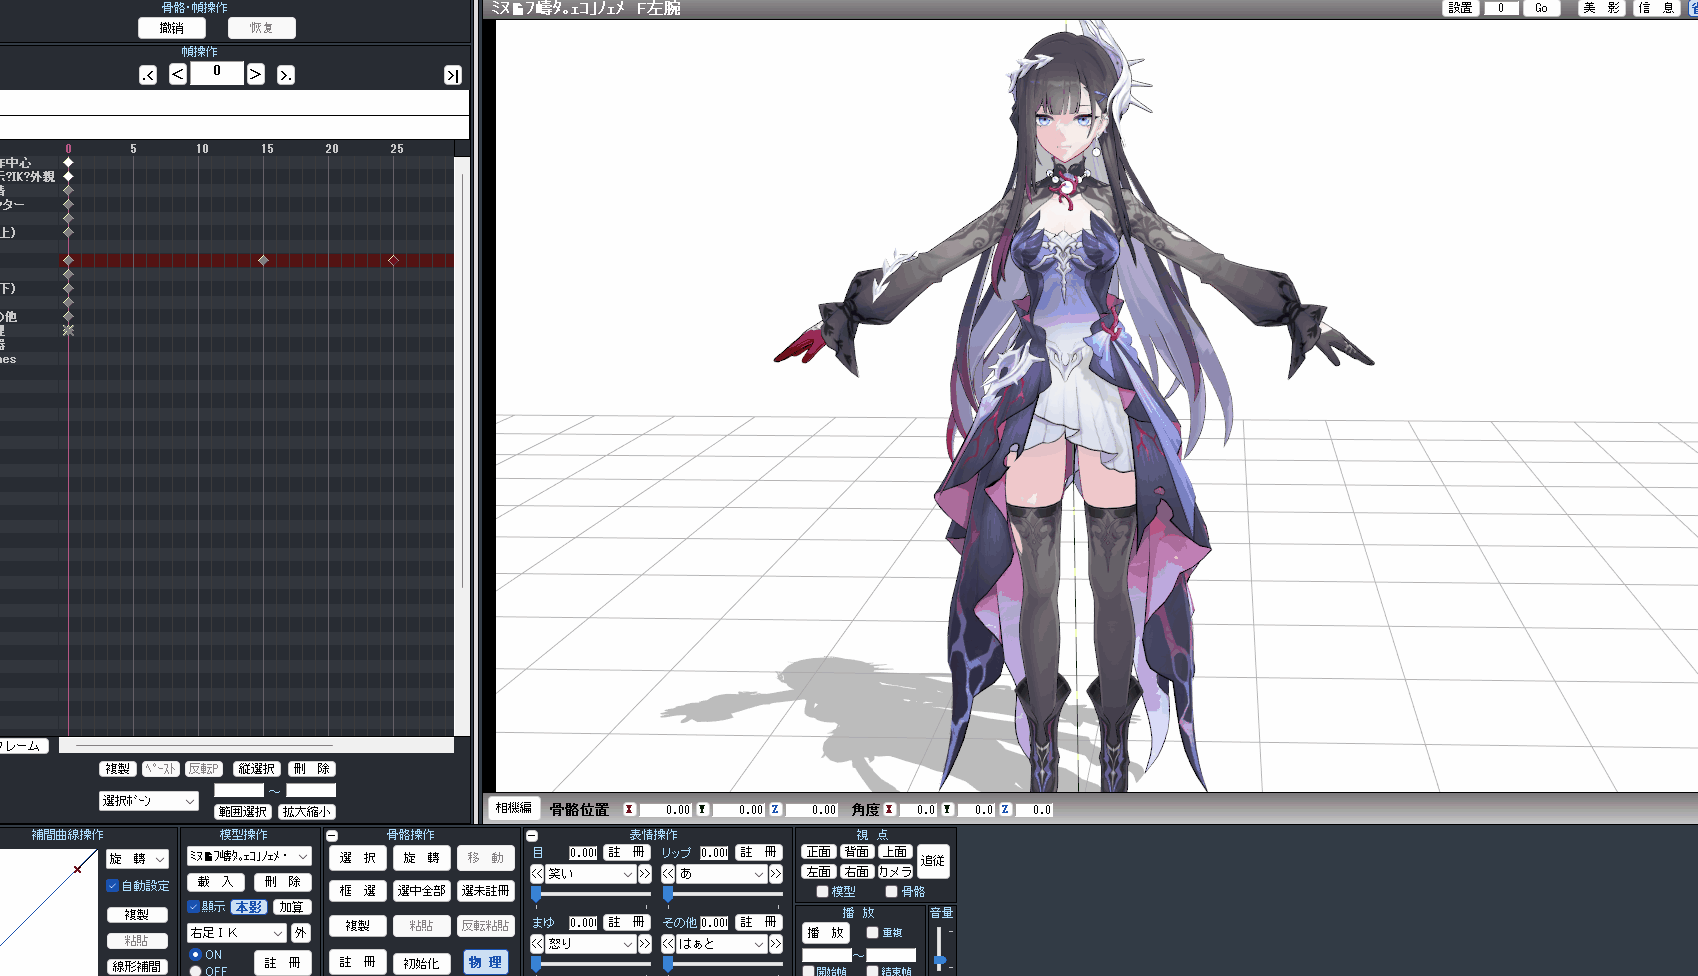
Task: Click the frame number input field
Action: click(217, 72)
